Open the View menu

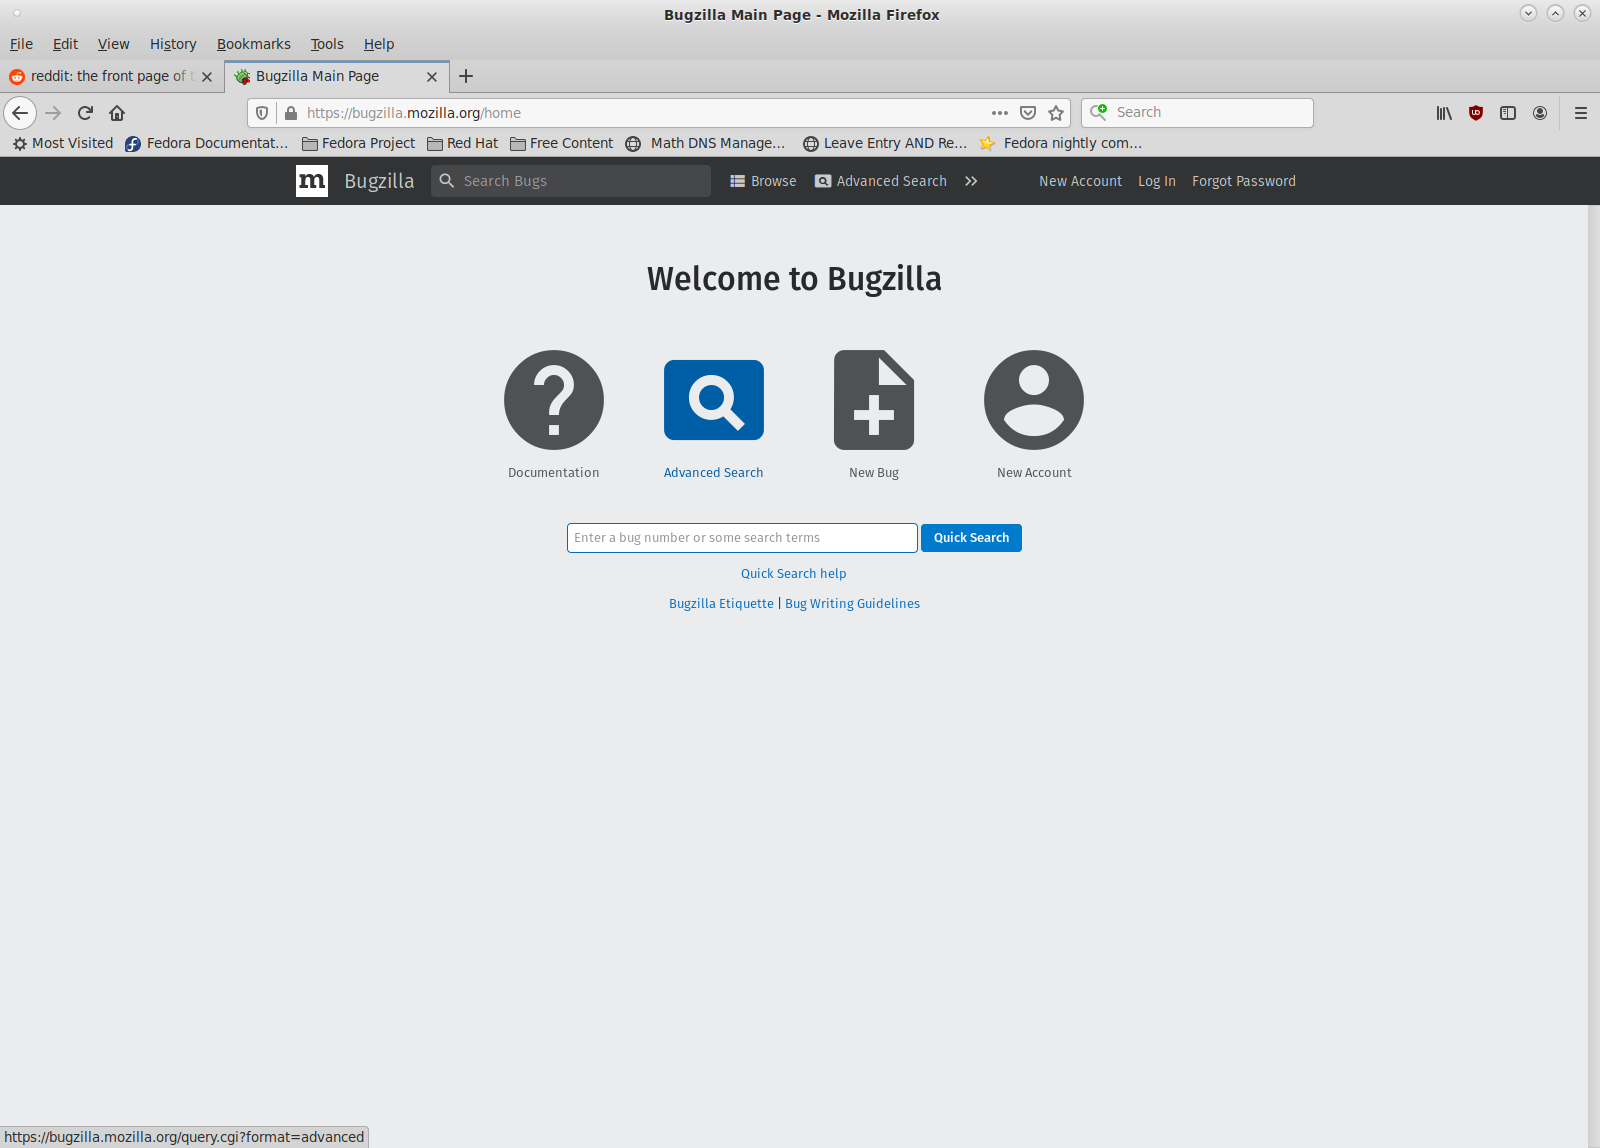(113, 44)
